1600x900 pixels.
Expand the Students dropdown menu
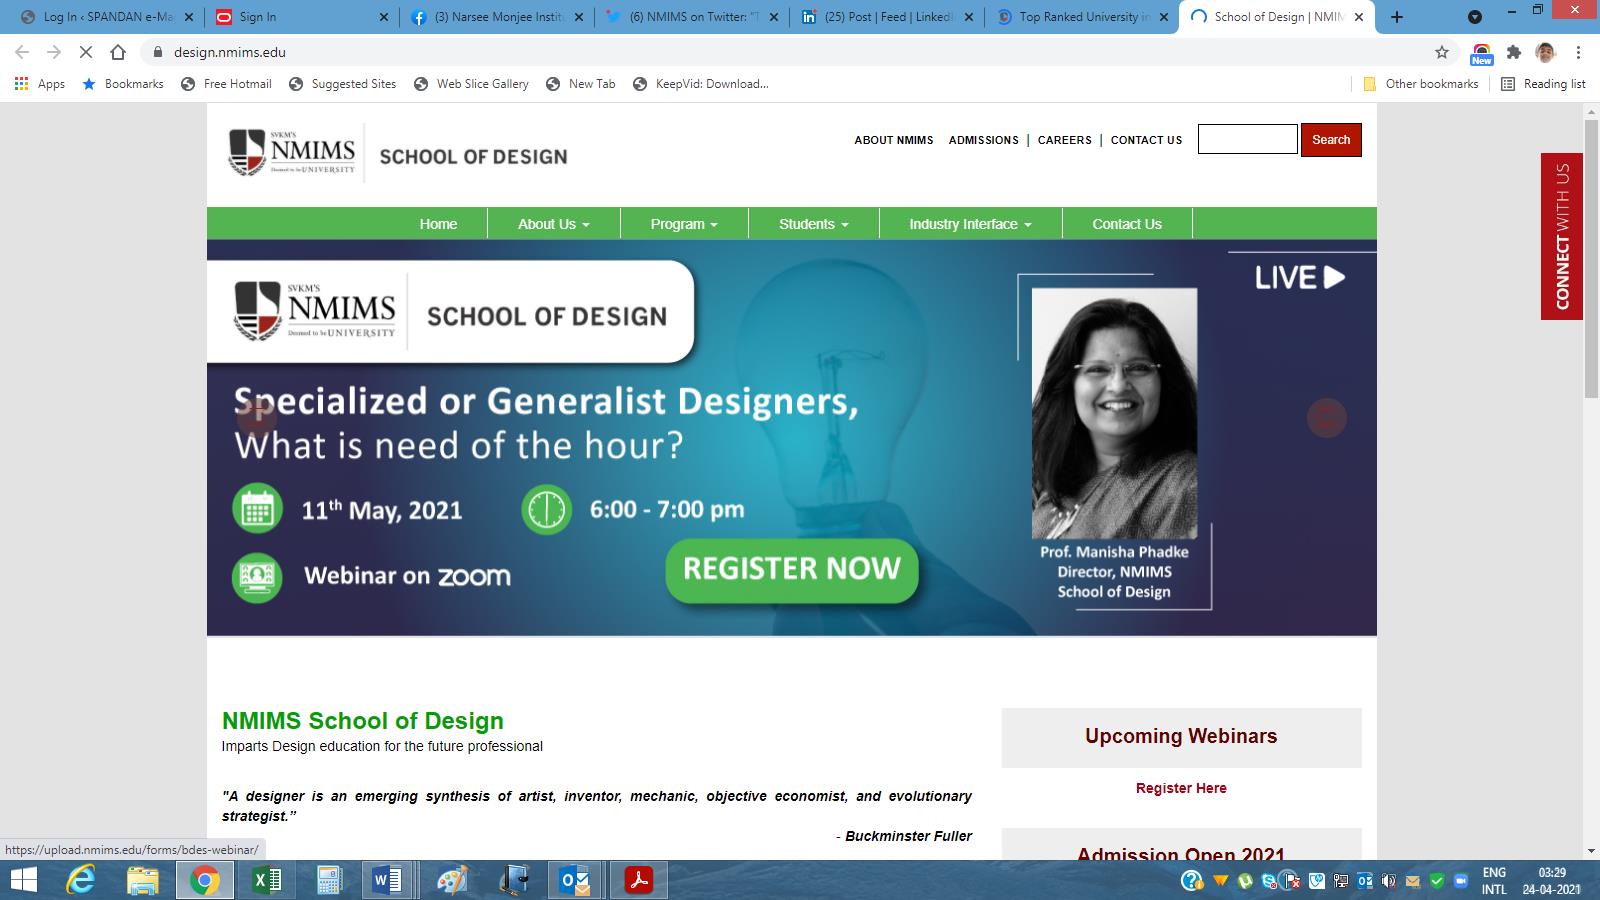click(813, 224)
